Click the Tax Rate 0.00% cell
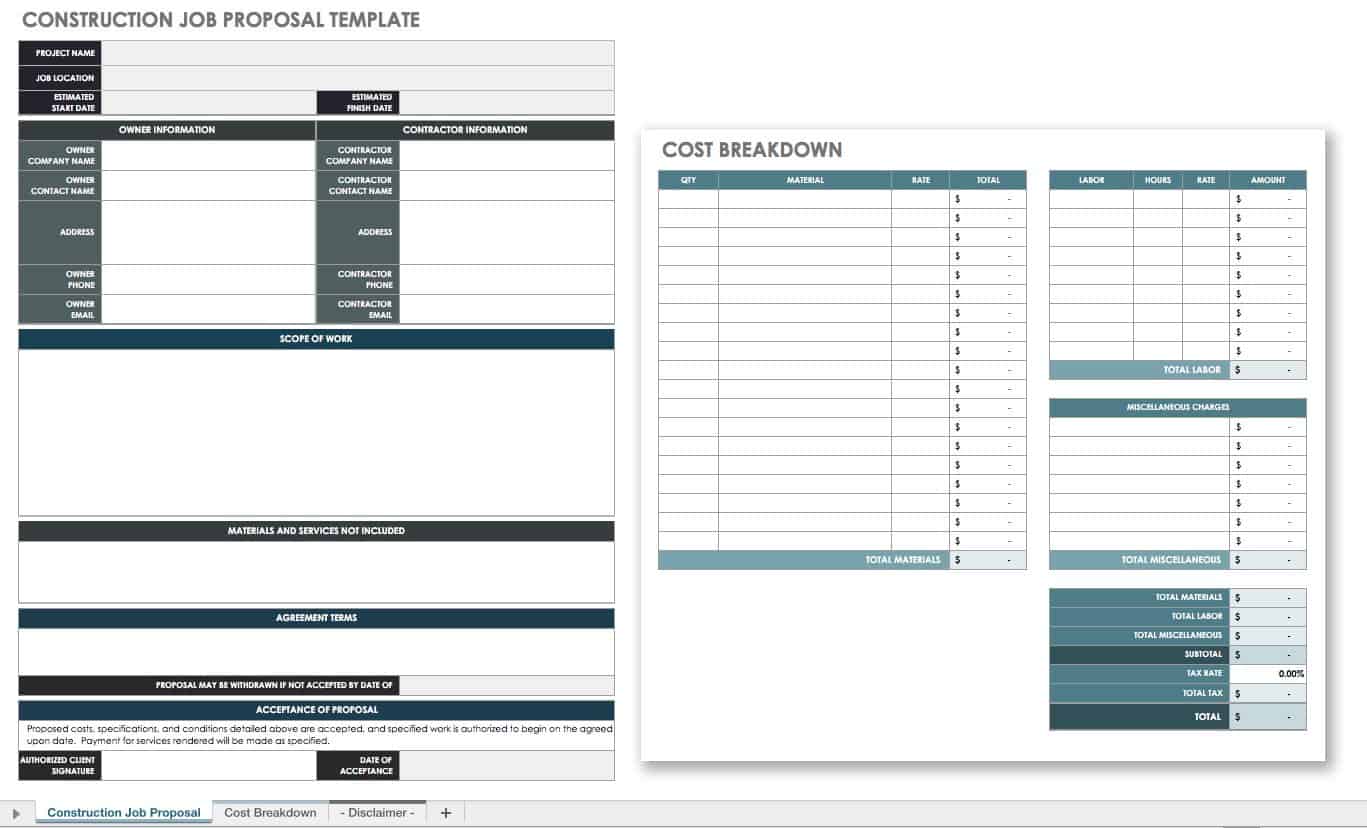Image resolution: width=1367 pixels, height=828 pixels. [1267, 674]
